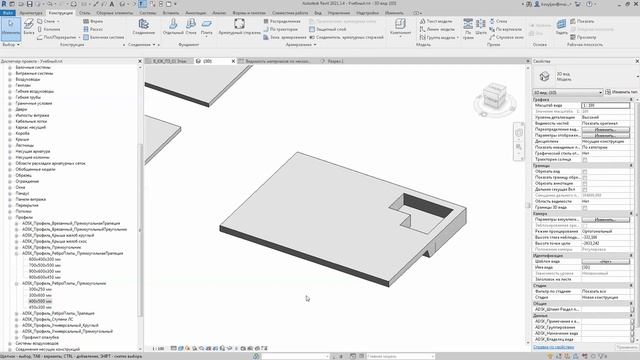Select the Отдельный isolated foundation tool

click(173, 27)
